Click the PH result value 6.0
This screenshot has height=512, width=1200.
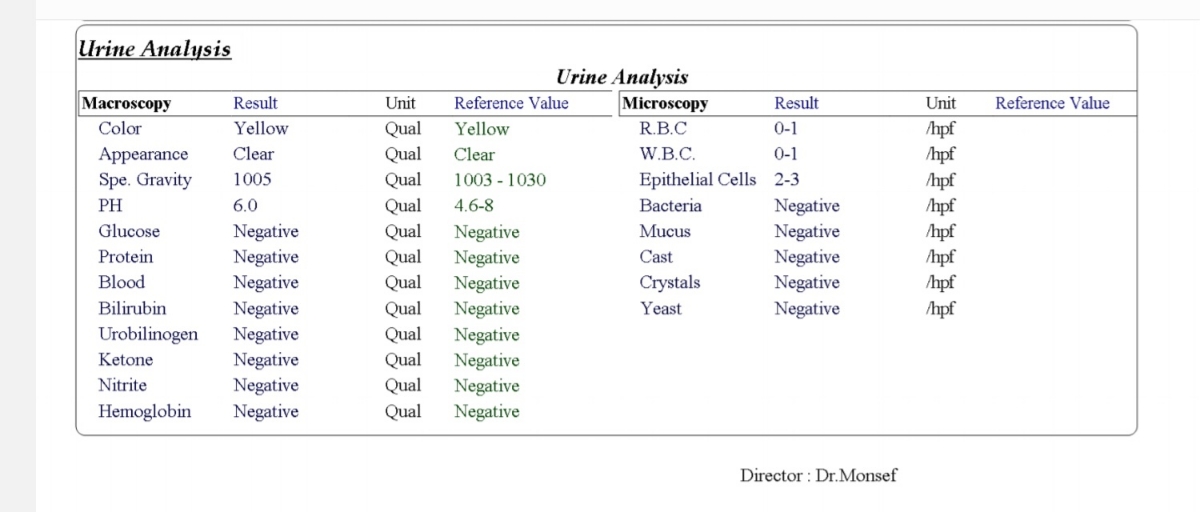[245, 206]
